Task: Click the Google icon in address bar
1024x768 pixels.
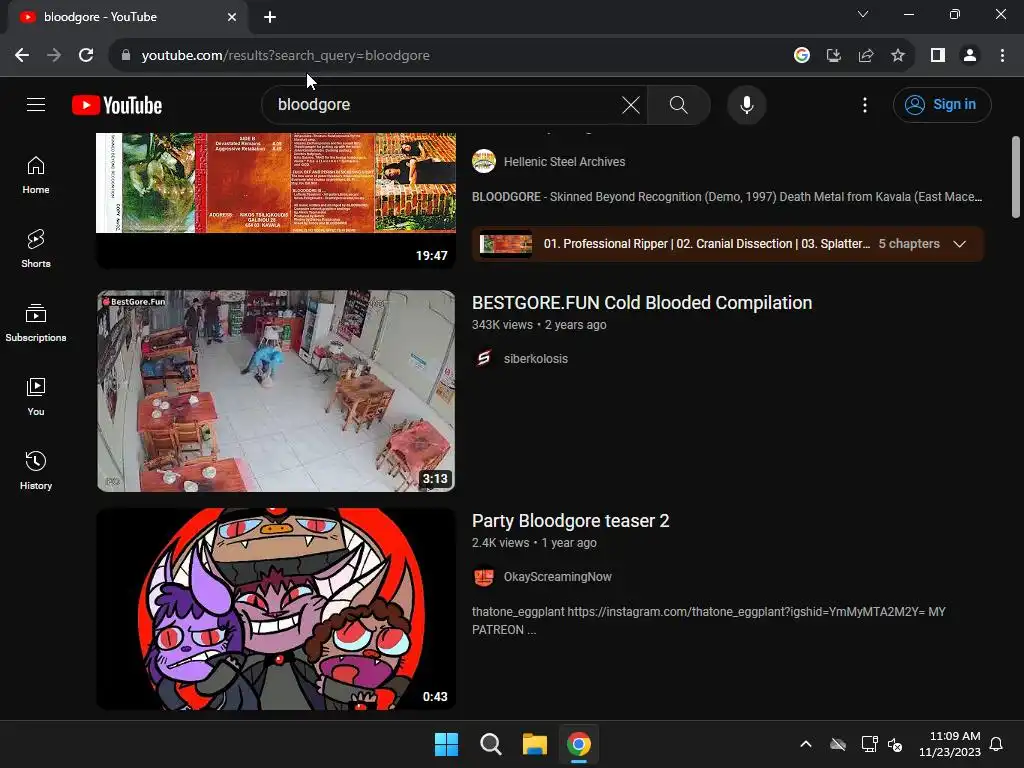Action: coord(802,56)
